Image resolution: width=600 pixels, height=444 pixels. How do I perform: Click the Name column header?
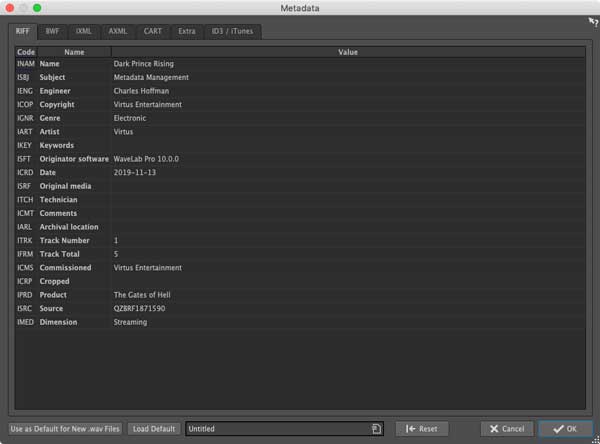(74, 52)
